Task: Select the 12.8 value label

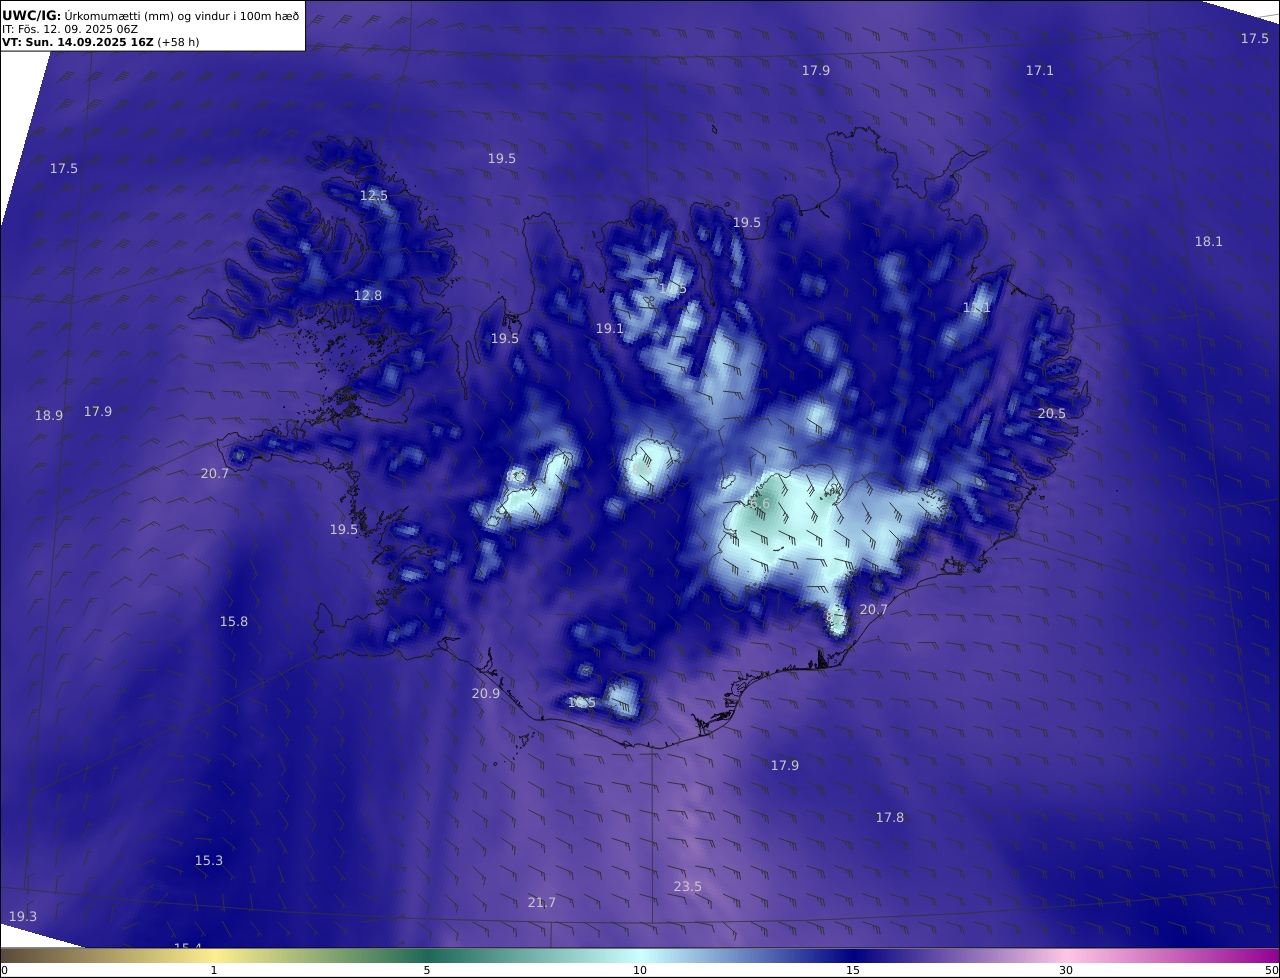Action: point(368,295)
